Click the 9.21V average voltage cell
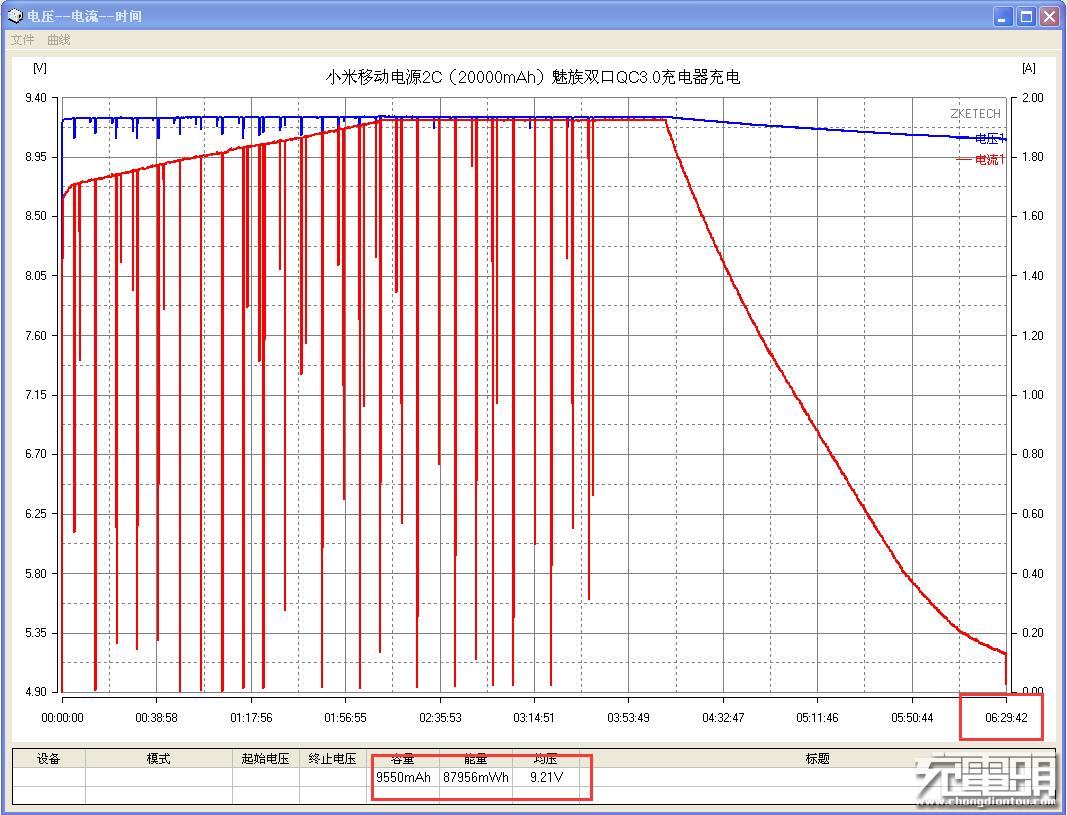The width and height of the screenshot is (1067, 815). (546, 777)
